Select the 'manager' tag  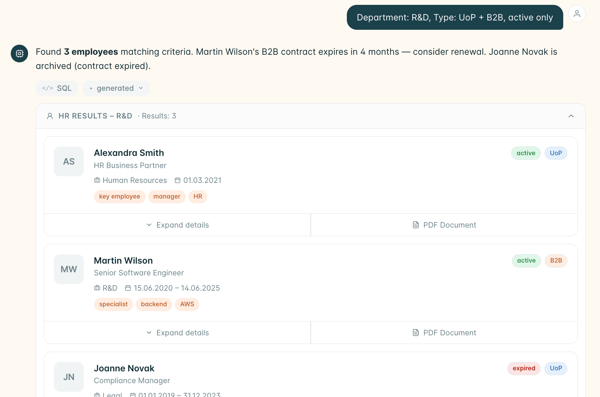coord(166,196)
